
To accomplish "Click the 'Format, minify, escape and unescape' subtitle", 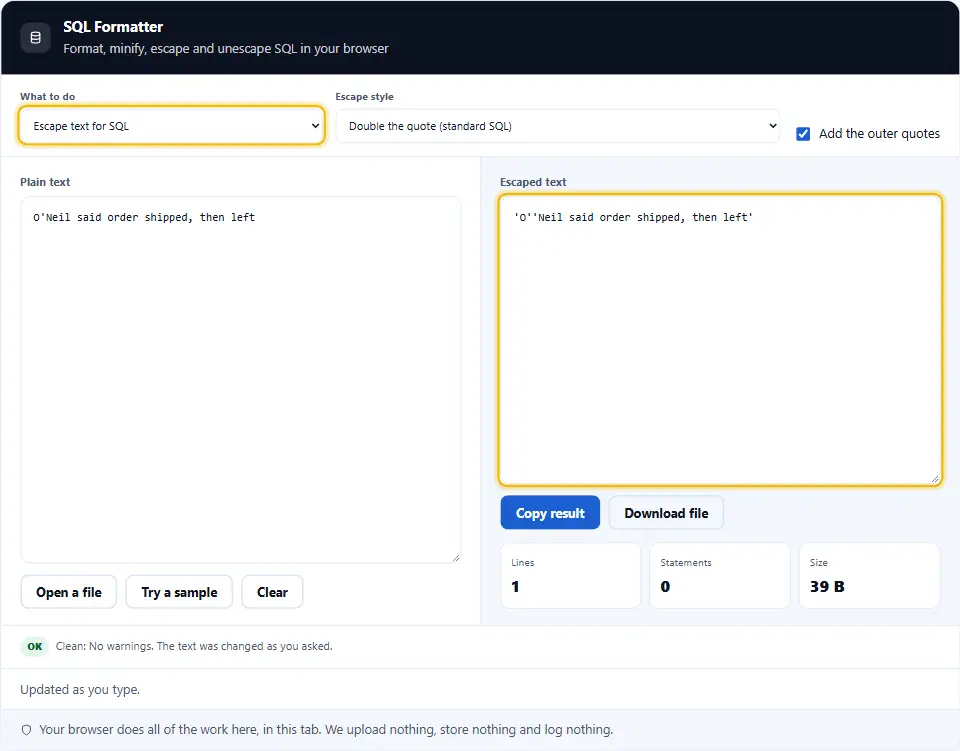I will (226, 48).
